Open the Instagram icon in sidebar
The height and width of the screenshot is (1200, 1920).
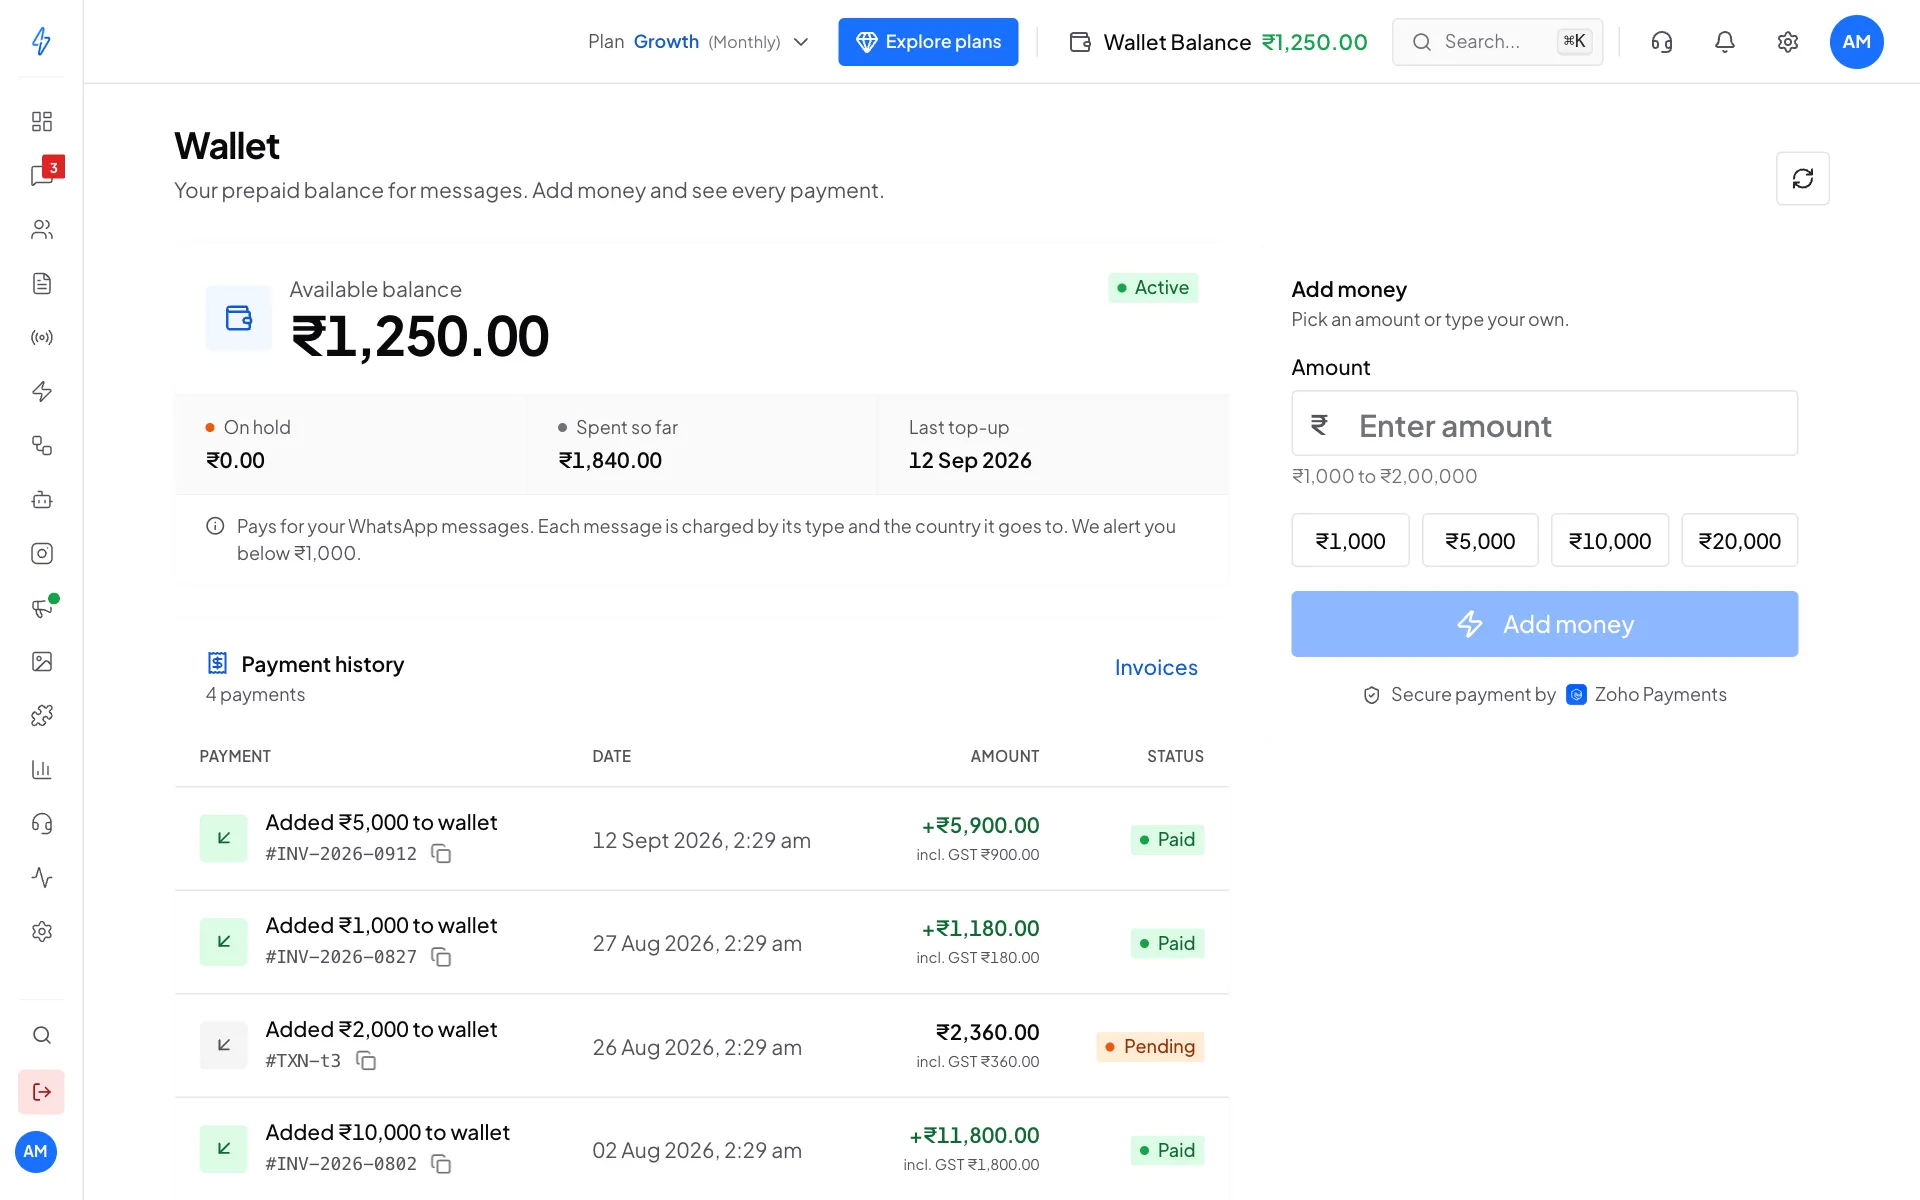click(41, 553)
